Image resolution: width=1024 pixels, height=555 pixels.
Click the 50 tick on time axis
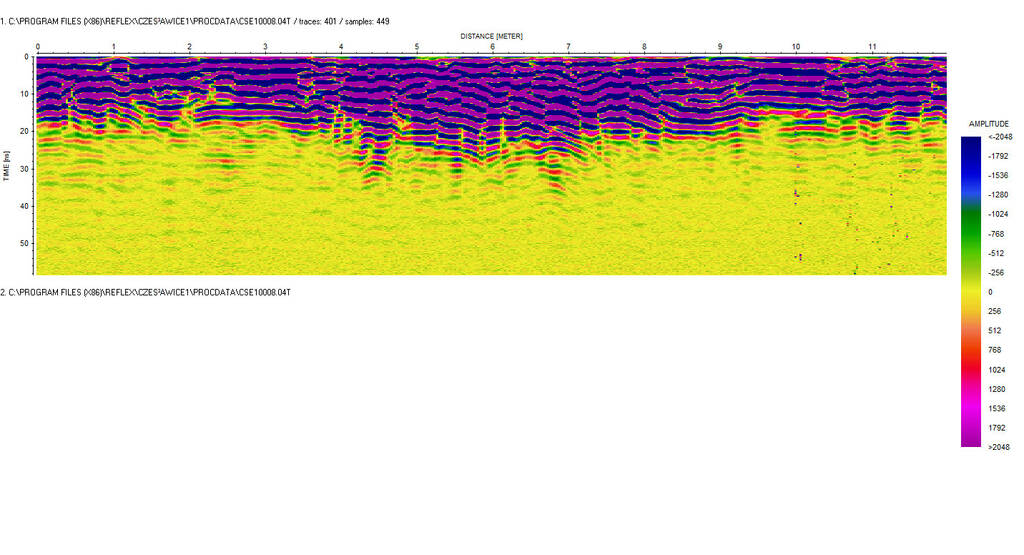point(24,243)
